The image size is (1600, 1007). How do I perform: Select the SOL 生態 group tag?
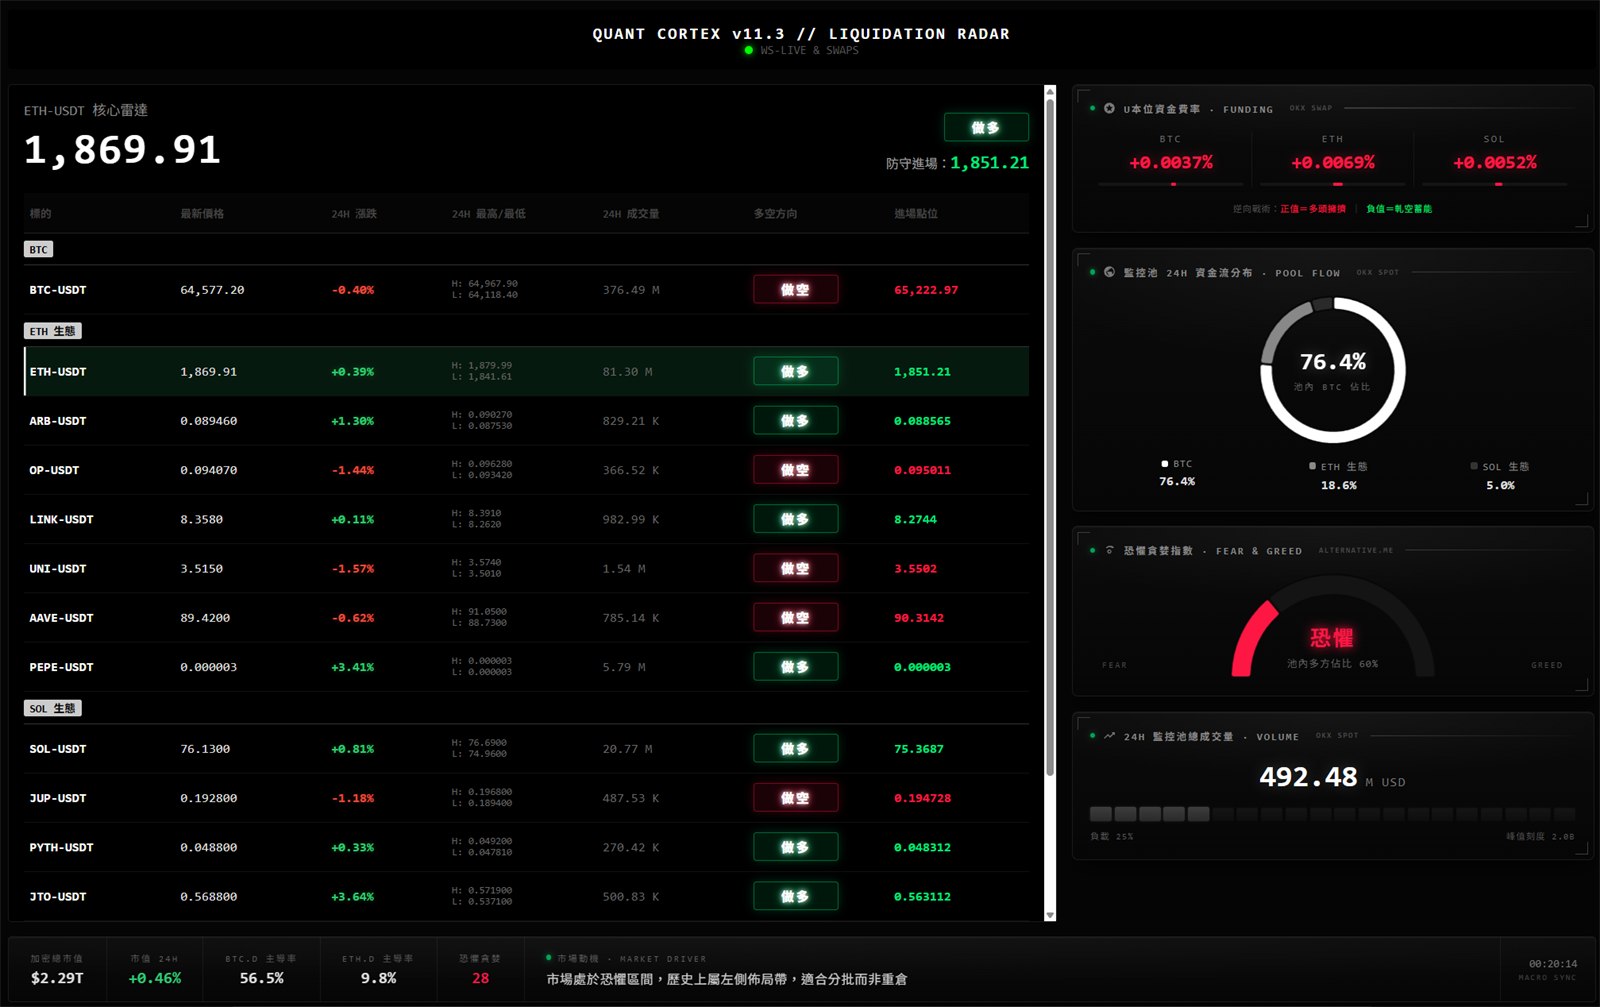click(53, 708)
